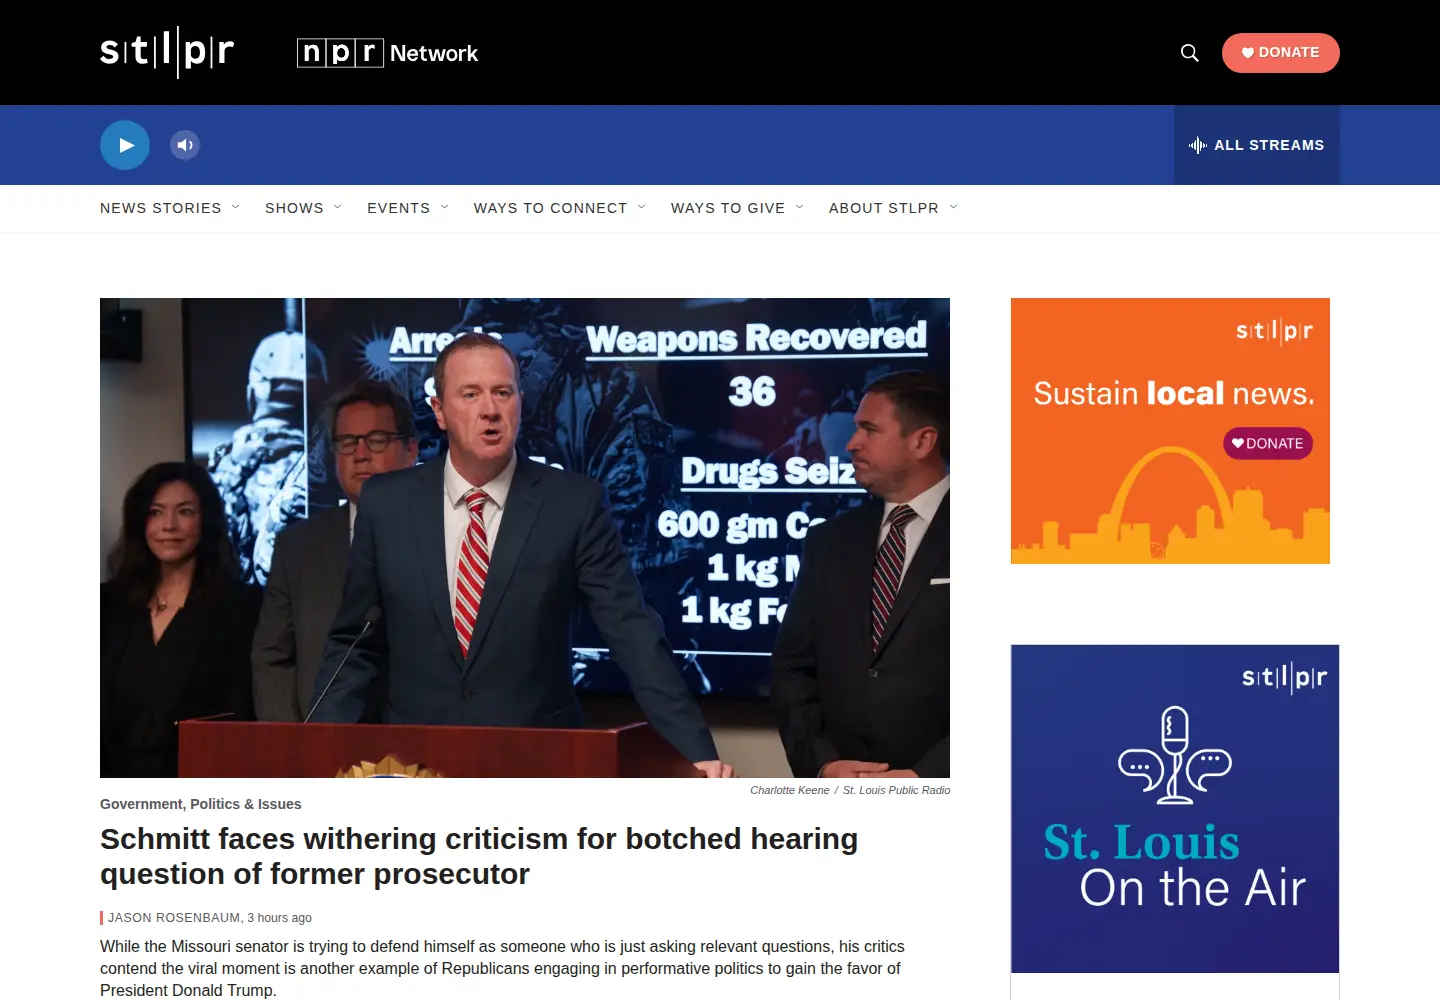Open the Ways to Give menu
This screenshot has height=1000, width=1440.
(728, 208)
